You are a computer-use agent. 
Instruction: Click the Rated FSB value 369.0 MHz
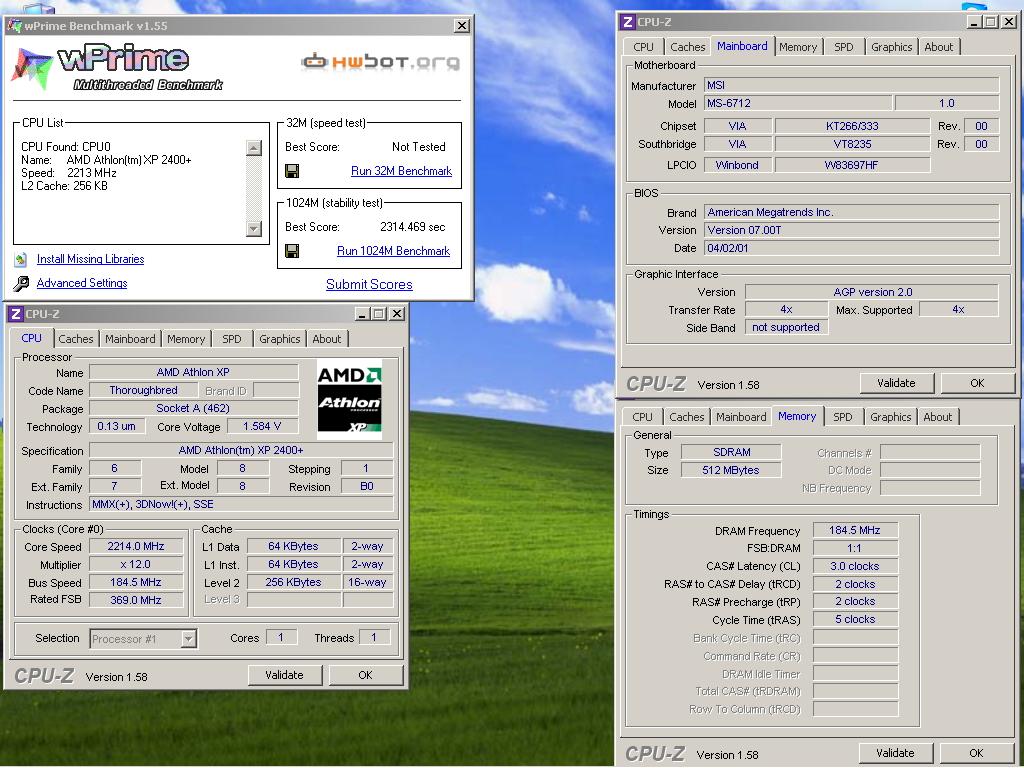pyautogui.click(x=136, y=600)
